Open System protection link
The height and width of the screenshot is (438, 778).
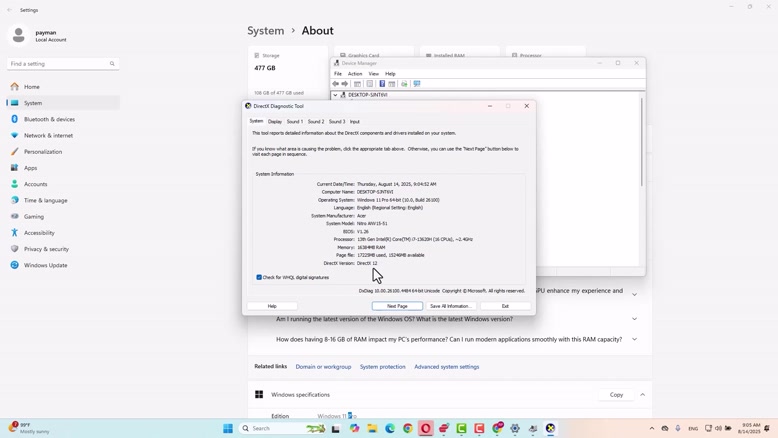point(383,367)
